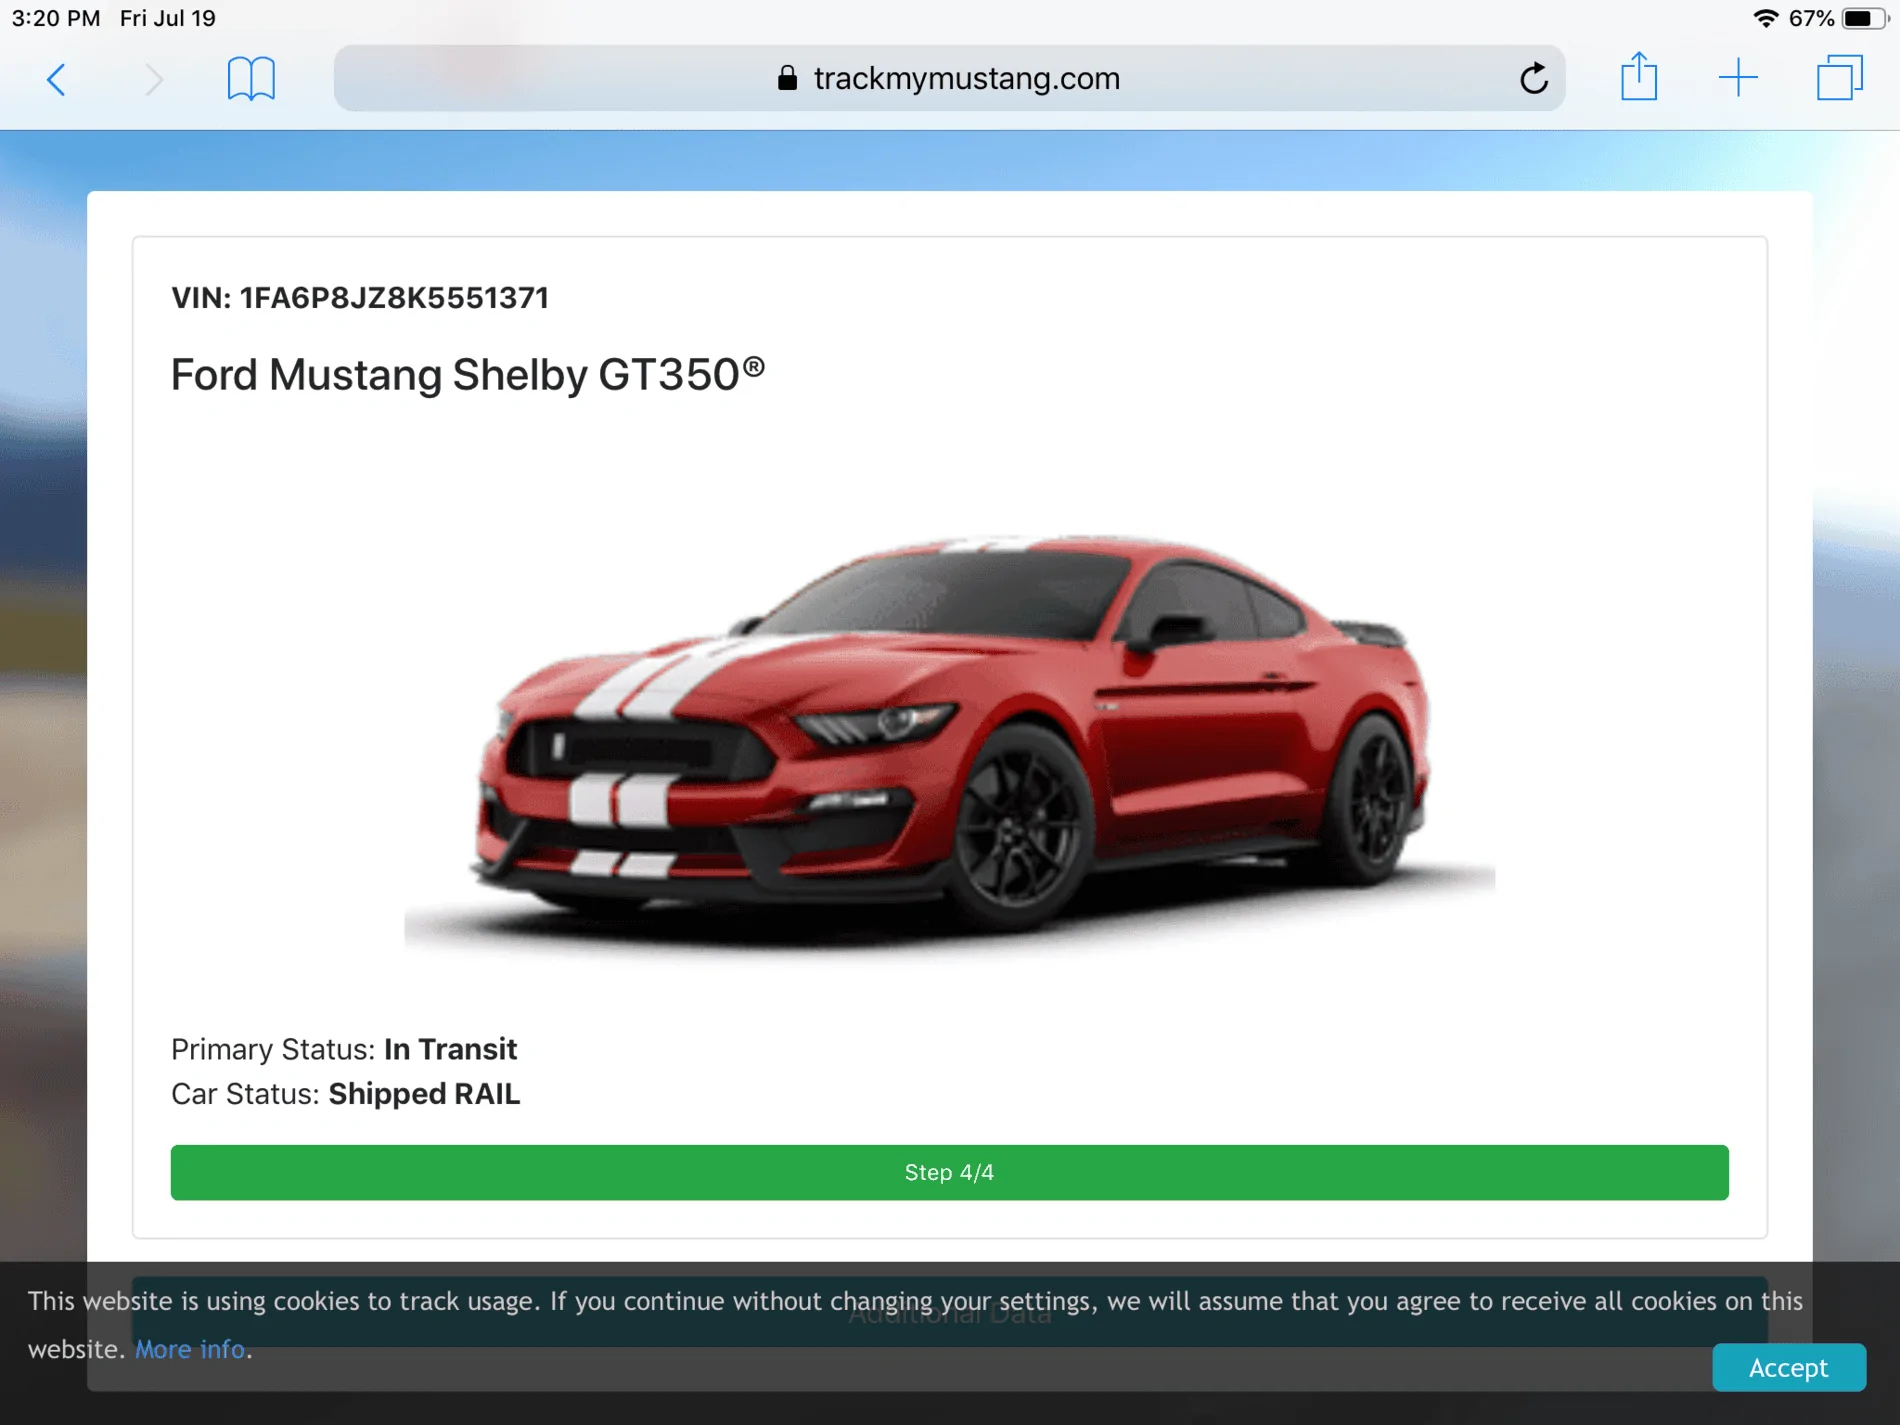Click the Car Status: Shipped RAIL line
The width and height of the screenshot is (1900, 1425).
click(346, 1094)
